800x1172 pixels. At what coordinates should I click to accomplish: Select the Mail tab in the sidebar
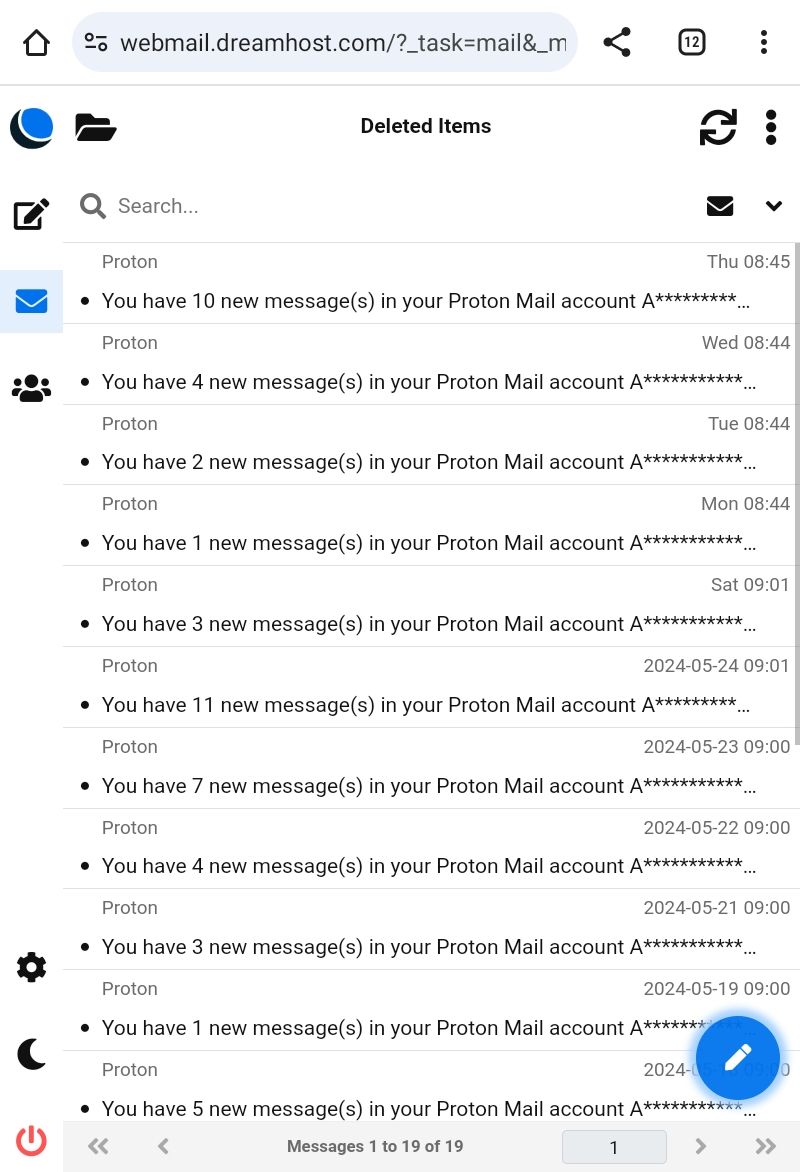(31, 301)
